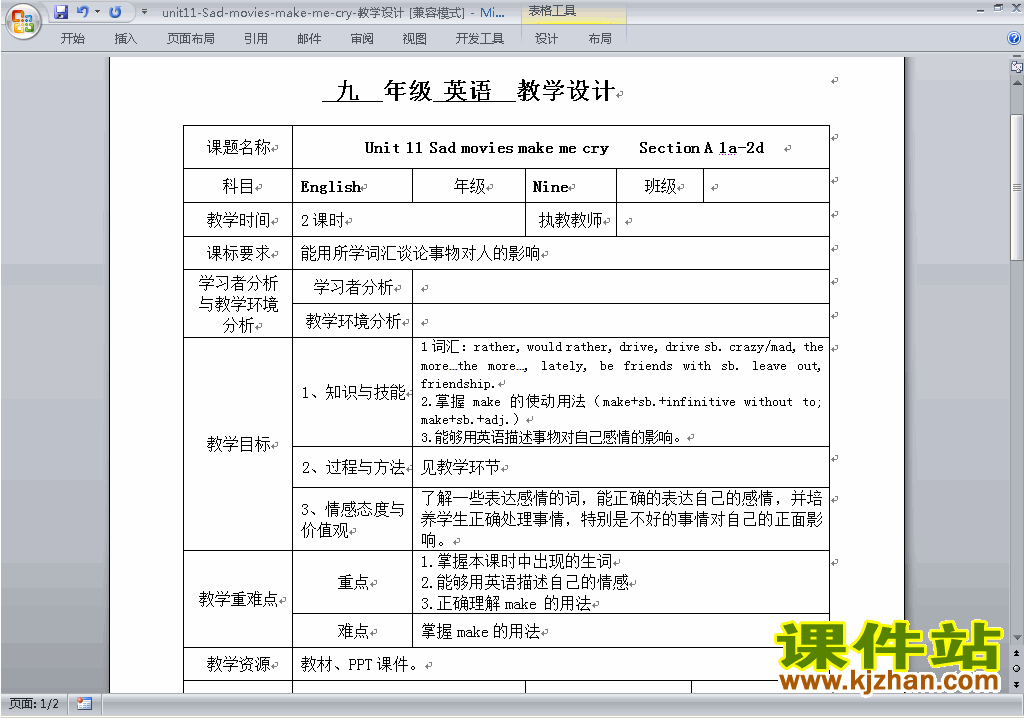Click the text 见教学环节
Image resolution: width=1024 pixels, height=718 pixels.
point(460,468)
